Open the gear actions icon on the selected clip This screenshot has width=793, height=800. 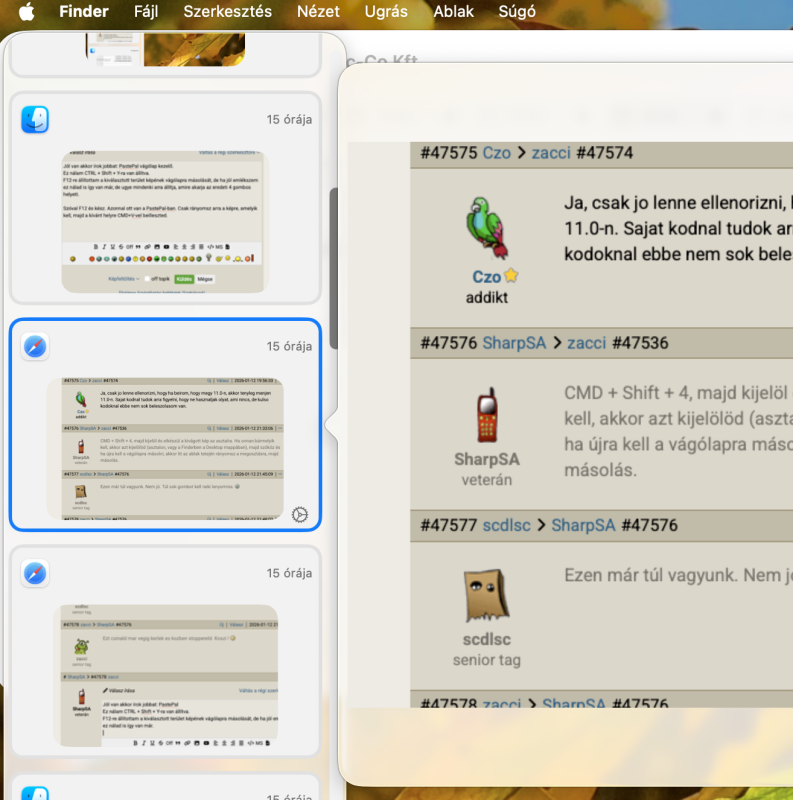(x=300, y=514)
